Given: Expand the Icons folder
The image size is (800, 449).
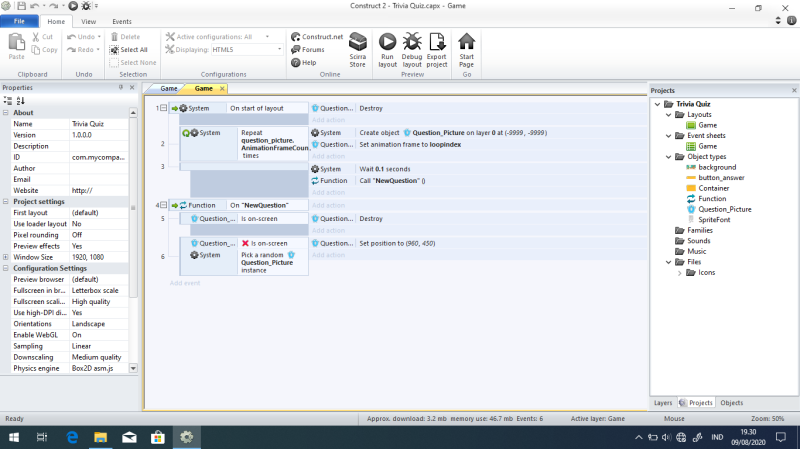Looking at the screenshot, I should coord(680,272).
